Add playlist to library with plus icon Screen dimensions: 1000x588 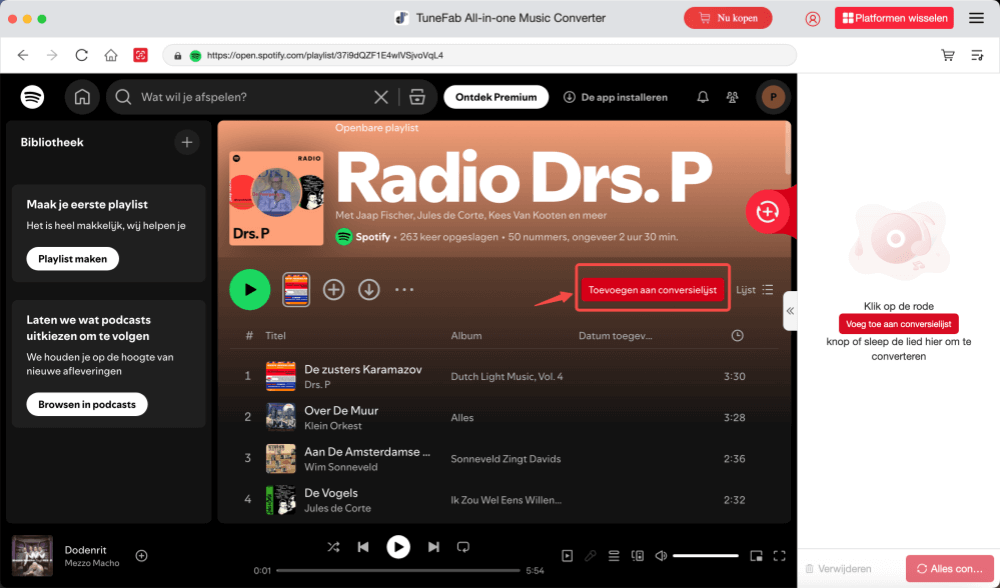[334, 290]
